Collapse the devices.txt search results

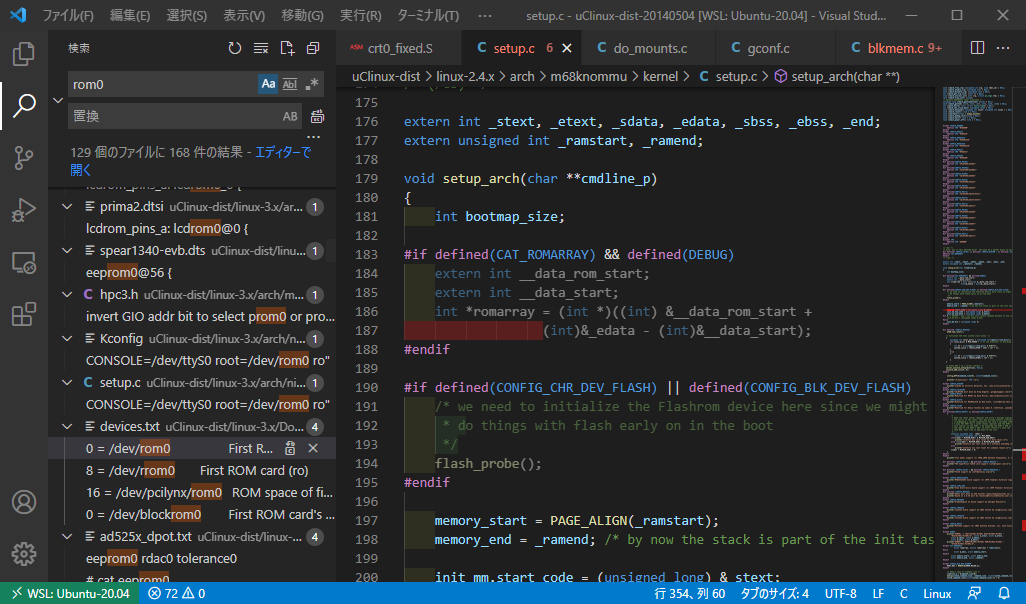pos(67,426)
